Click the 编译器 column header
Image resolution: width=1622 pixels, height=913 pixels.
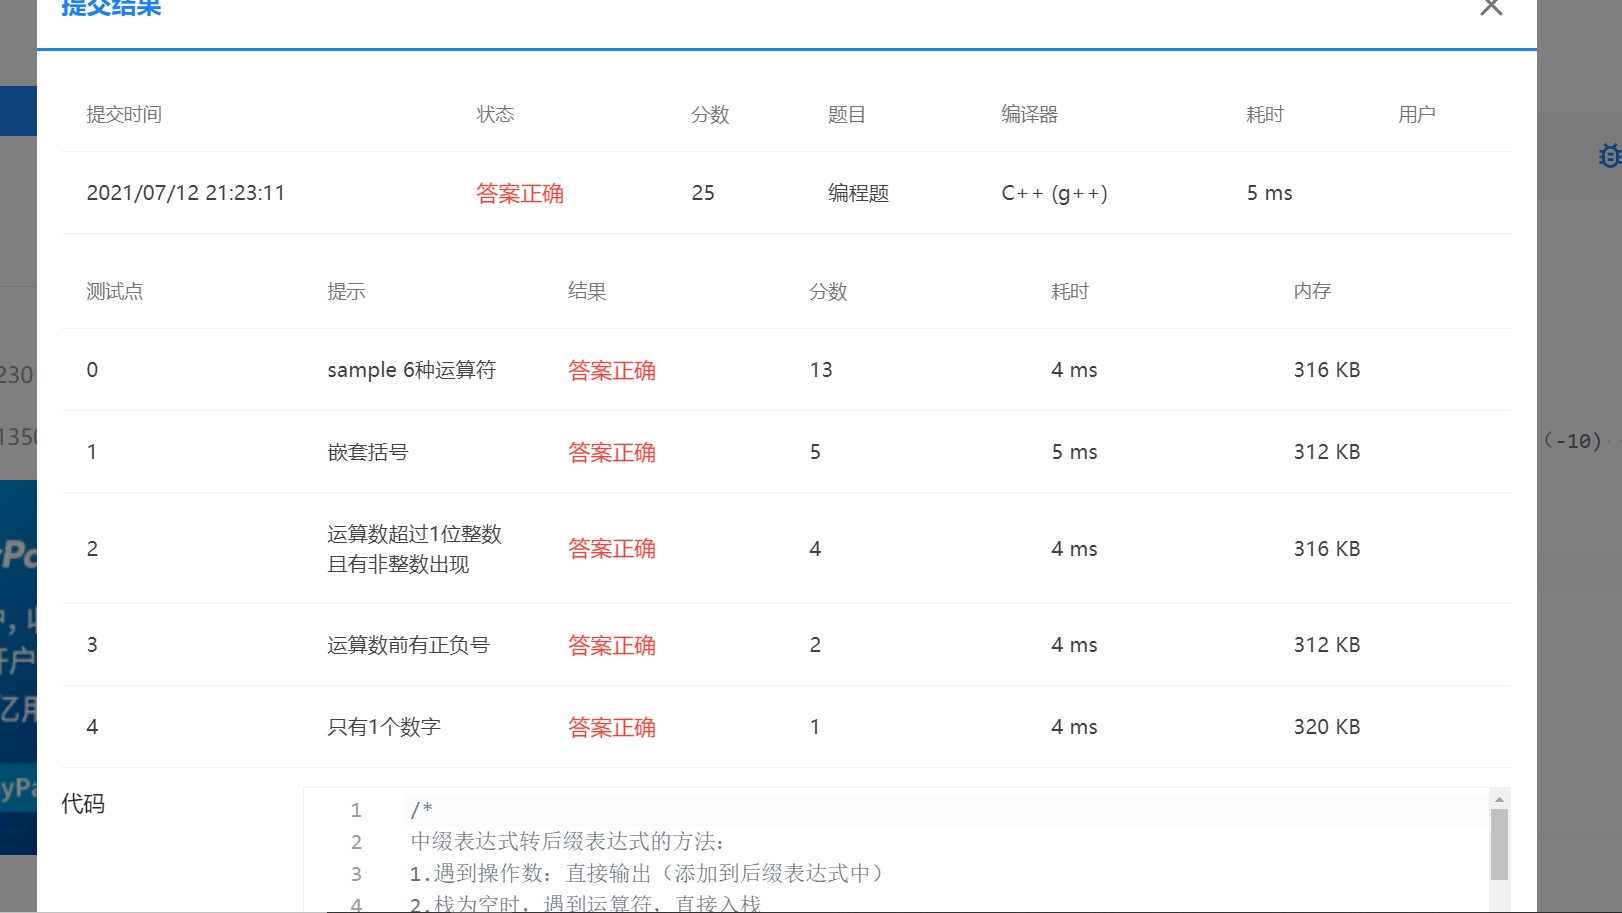pos(1030,114)
